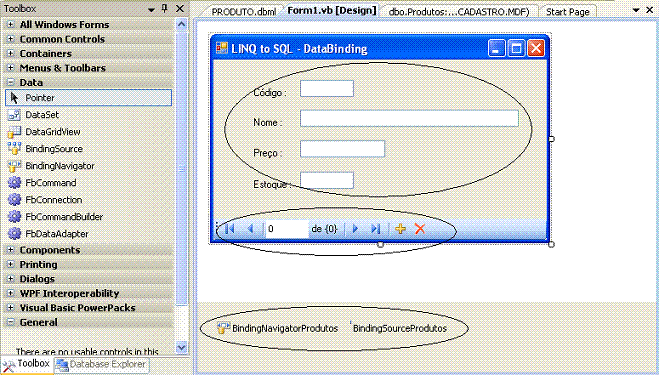The width and height of the screenshot is (659, 375).
Task: Select the Preço label
Action: point(268,153)
